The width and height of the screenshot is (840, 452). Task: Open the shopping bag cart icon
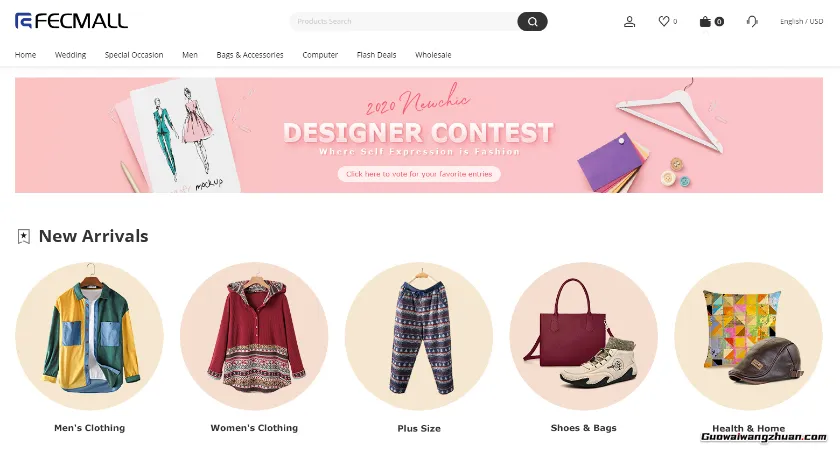pos(706,21)
